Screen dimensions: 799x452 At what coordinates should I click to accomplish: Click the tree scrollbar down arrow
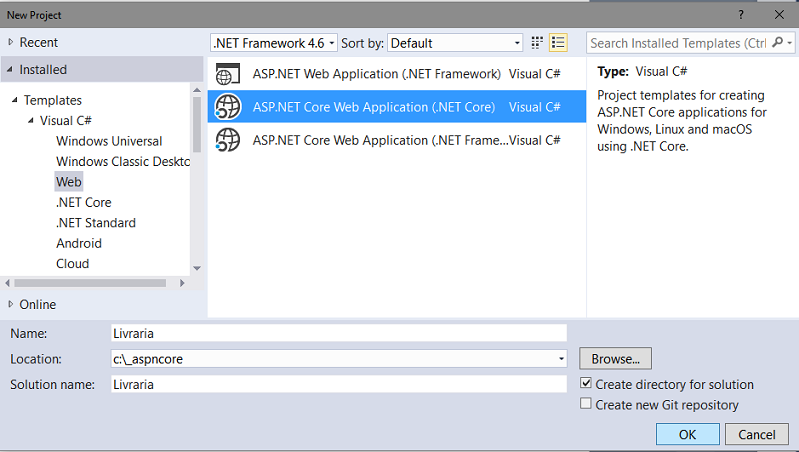pyautogui.click(x=197, y=269)
